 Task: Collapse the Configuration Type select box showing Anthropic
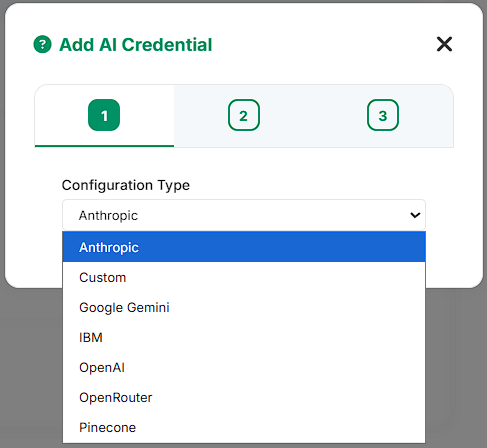tap(244, 215)
